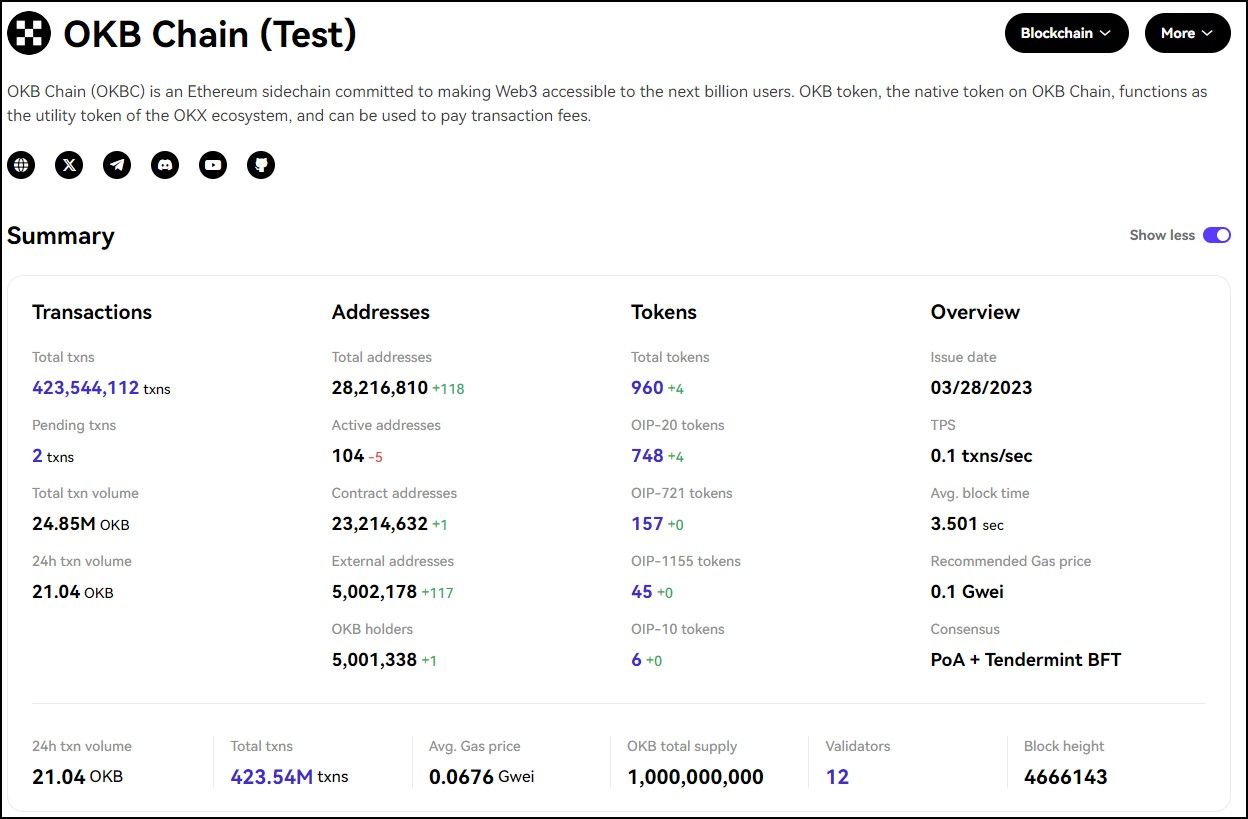The image size is (1248, 819).
Task: View the 748 OIP-20 tokens
Action: pos(647,456)
